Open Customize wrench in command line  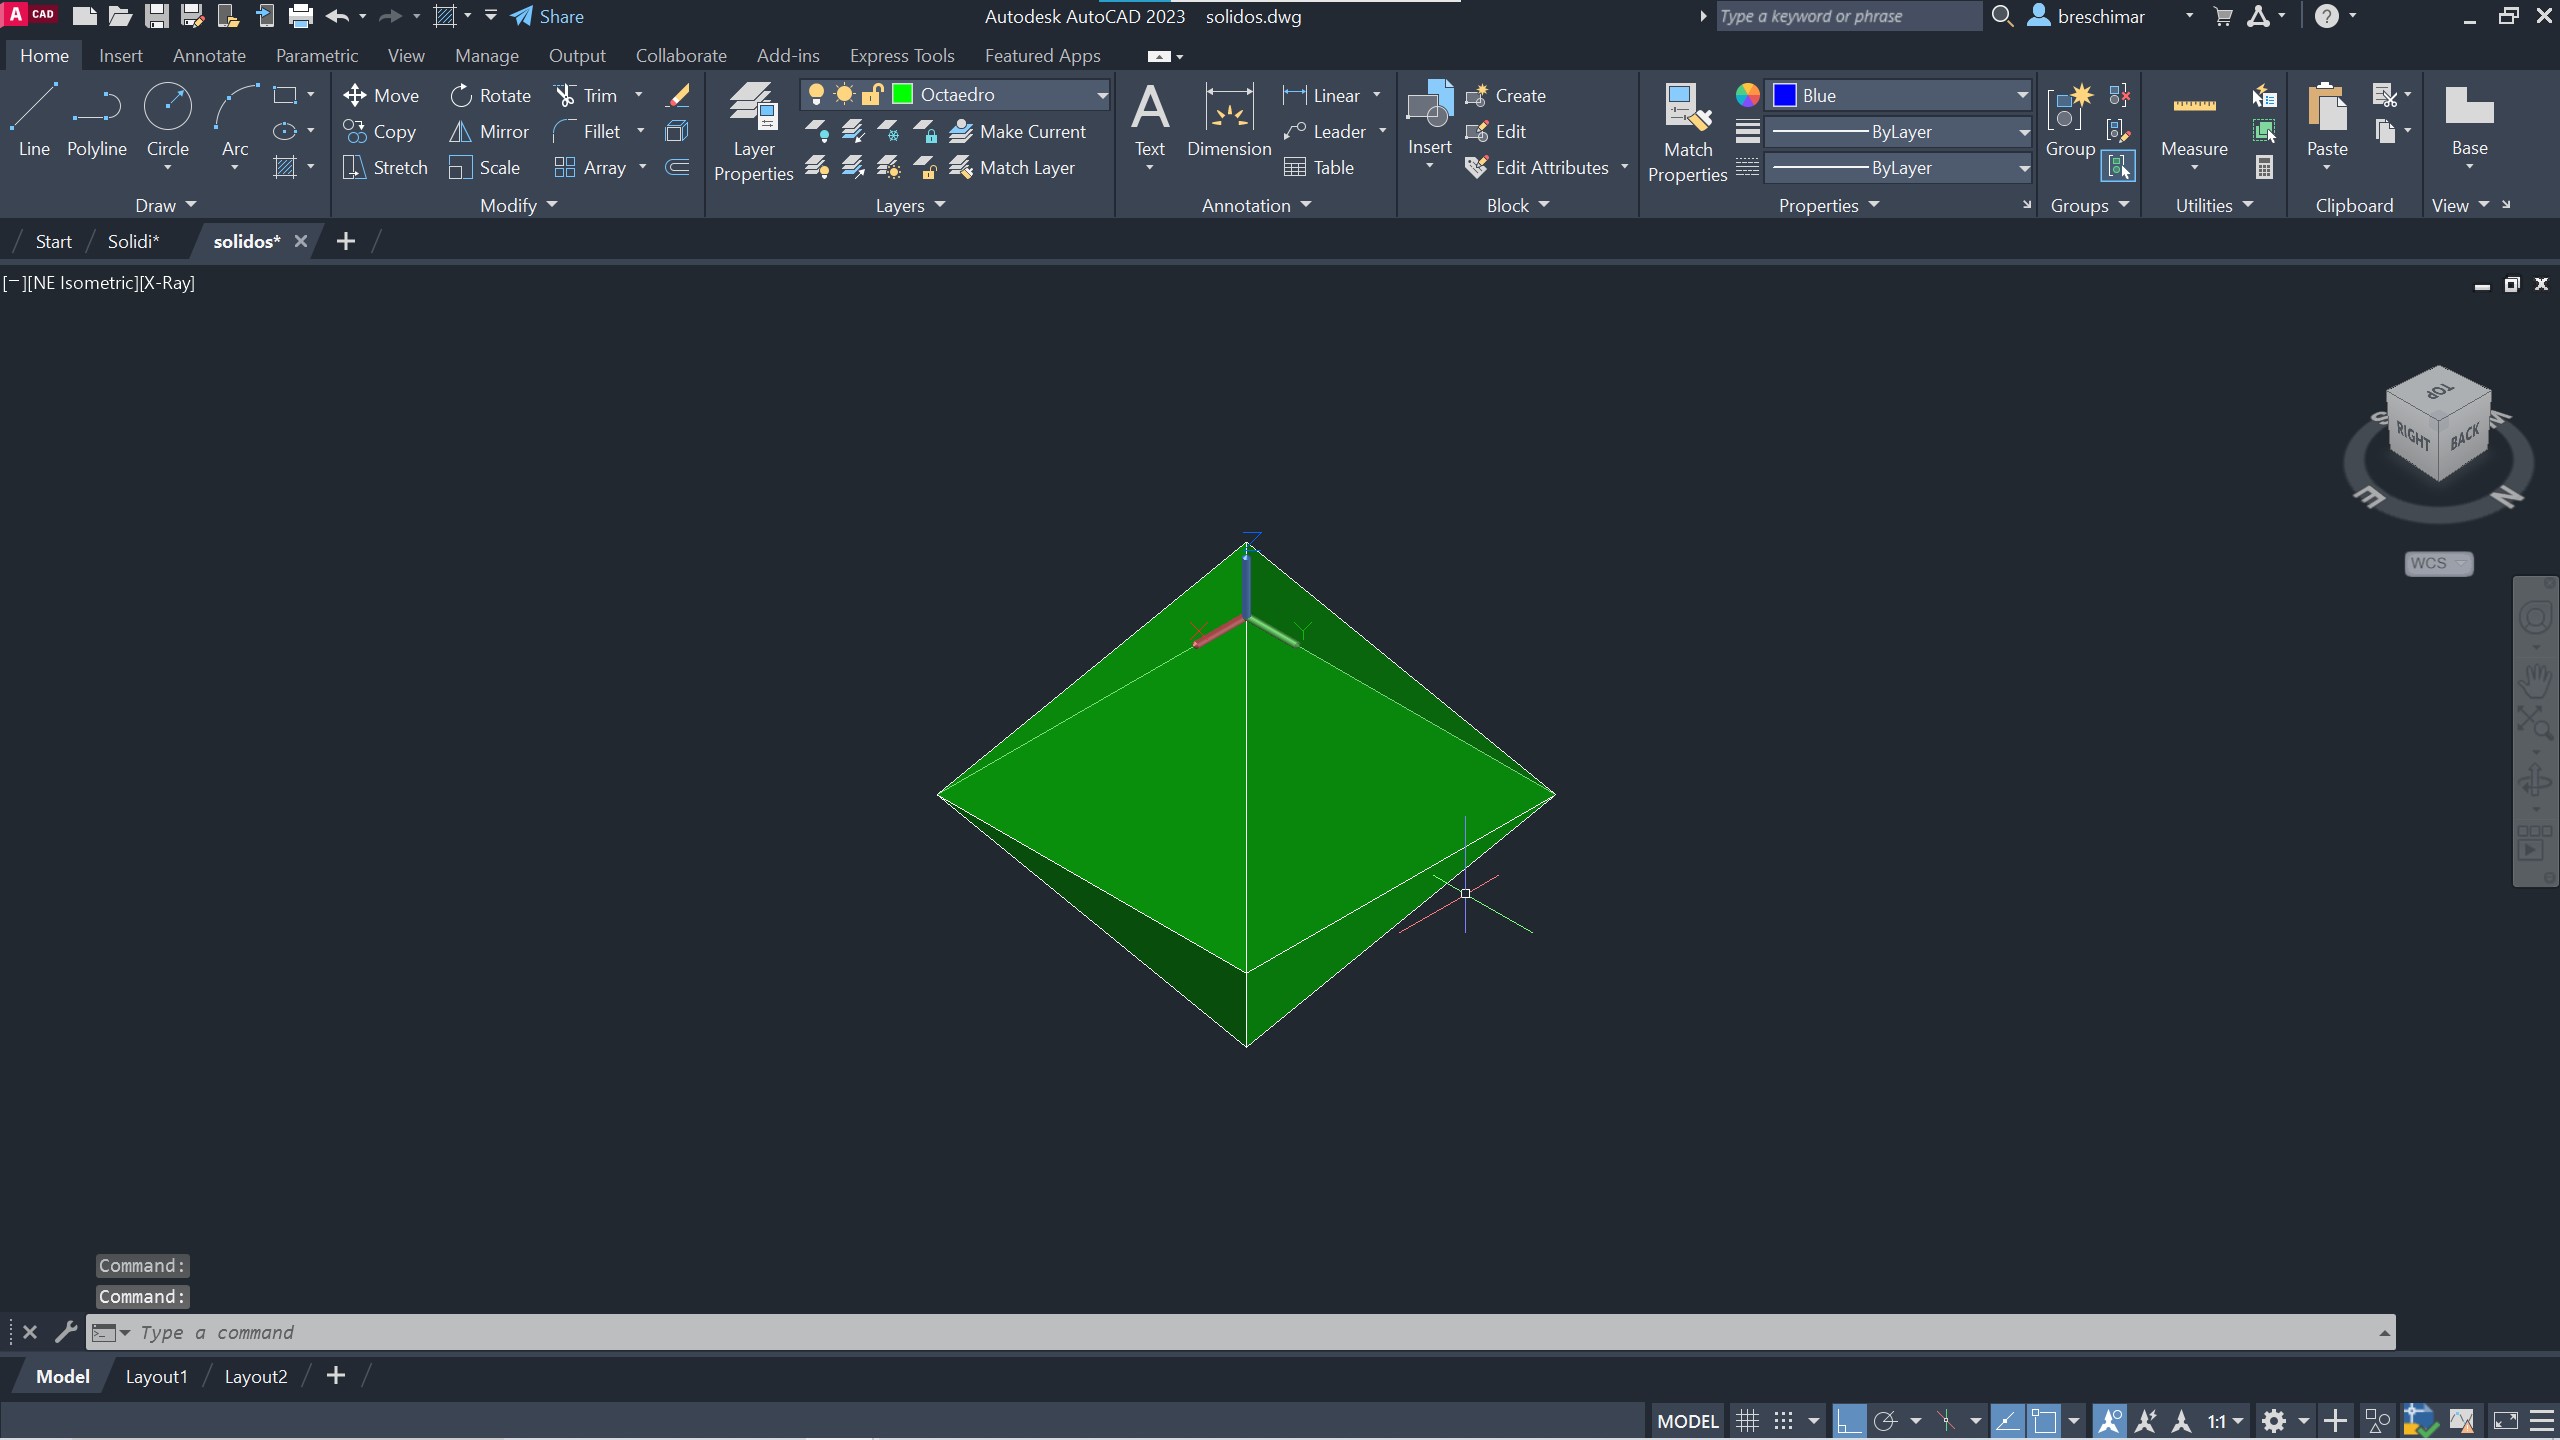point(65,1332)
